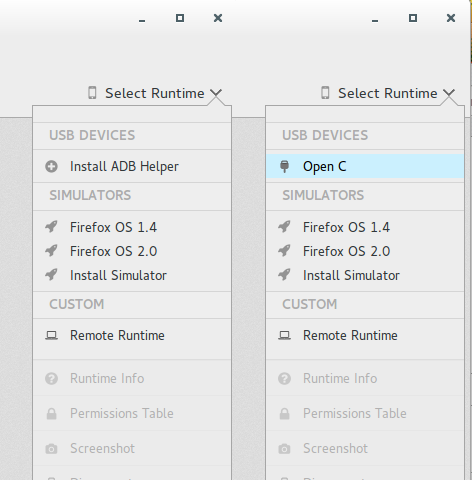Open Select Runtime label in right window
The image size is (473, 480).
pyautogui.click(x=388, y=93)
